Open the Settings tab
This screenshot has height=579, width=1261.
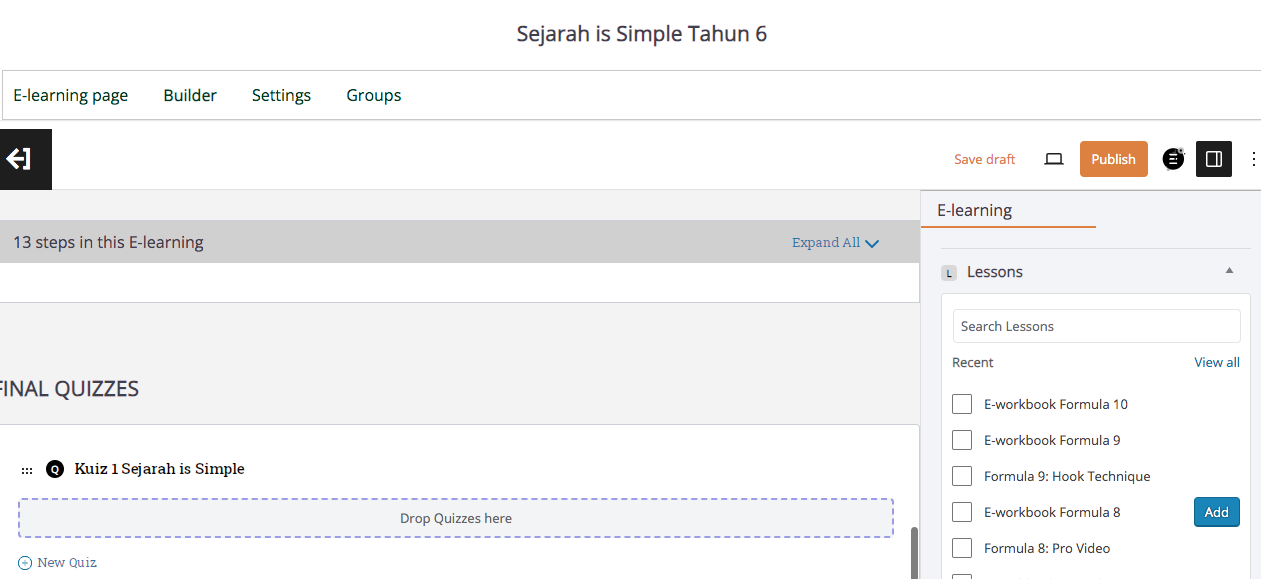281,95
